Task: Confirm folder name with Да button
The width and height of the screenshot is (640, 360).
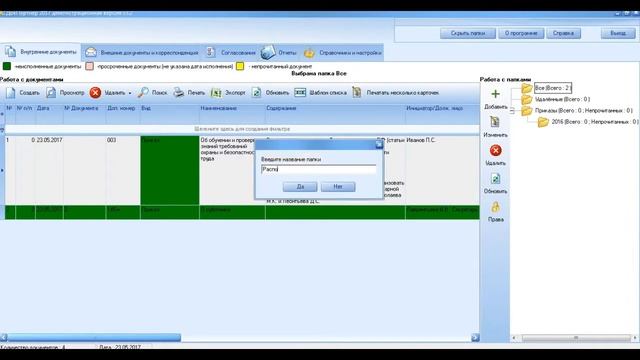Action: (x=300, y=187)
